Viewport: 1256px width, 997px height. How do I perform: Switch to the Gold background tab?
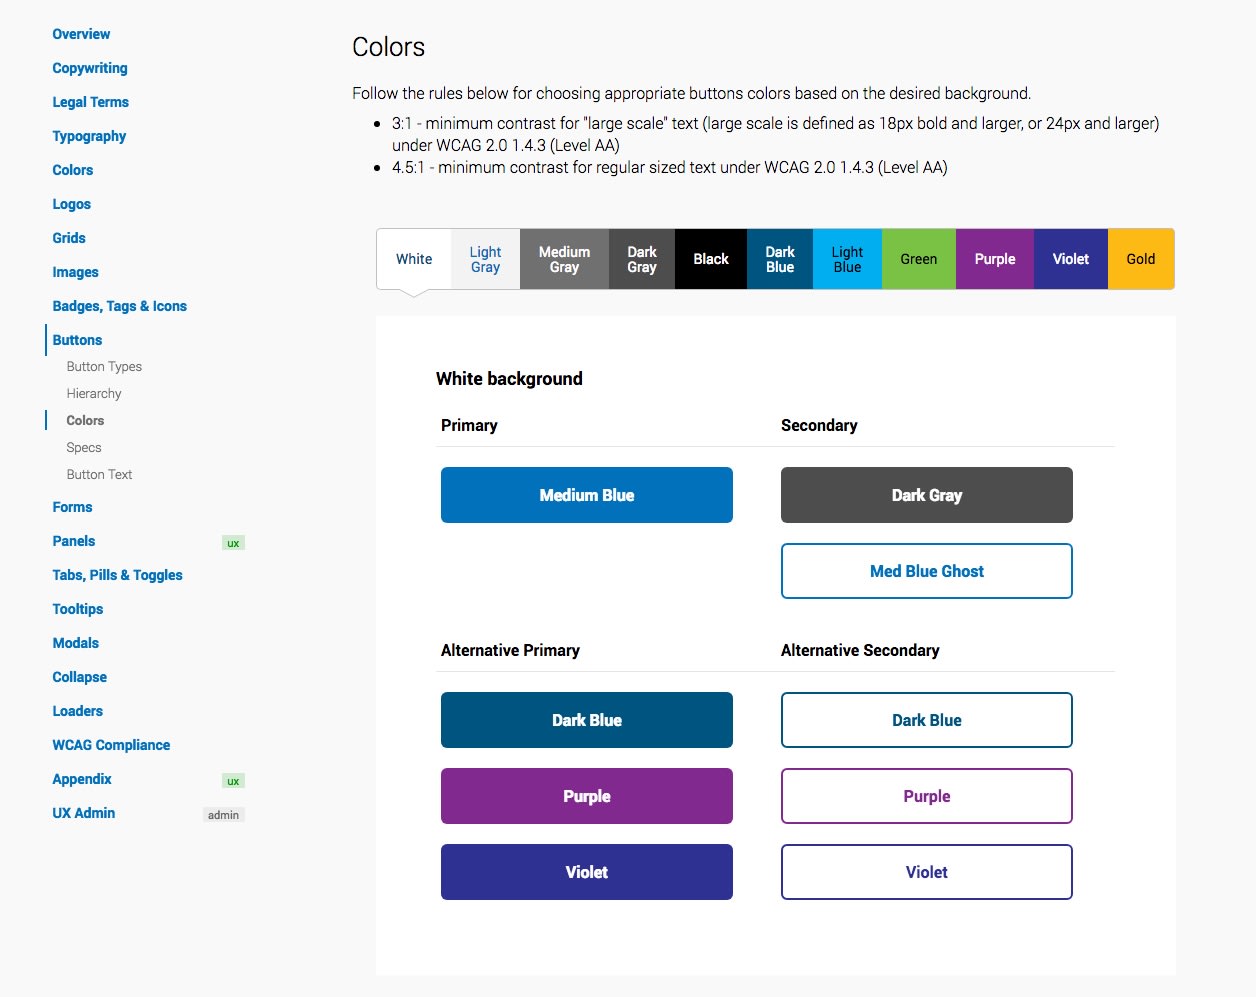pyautogui.click(x=1141, y=259)
